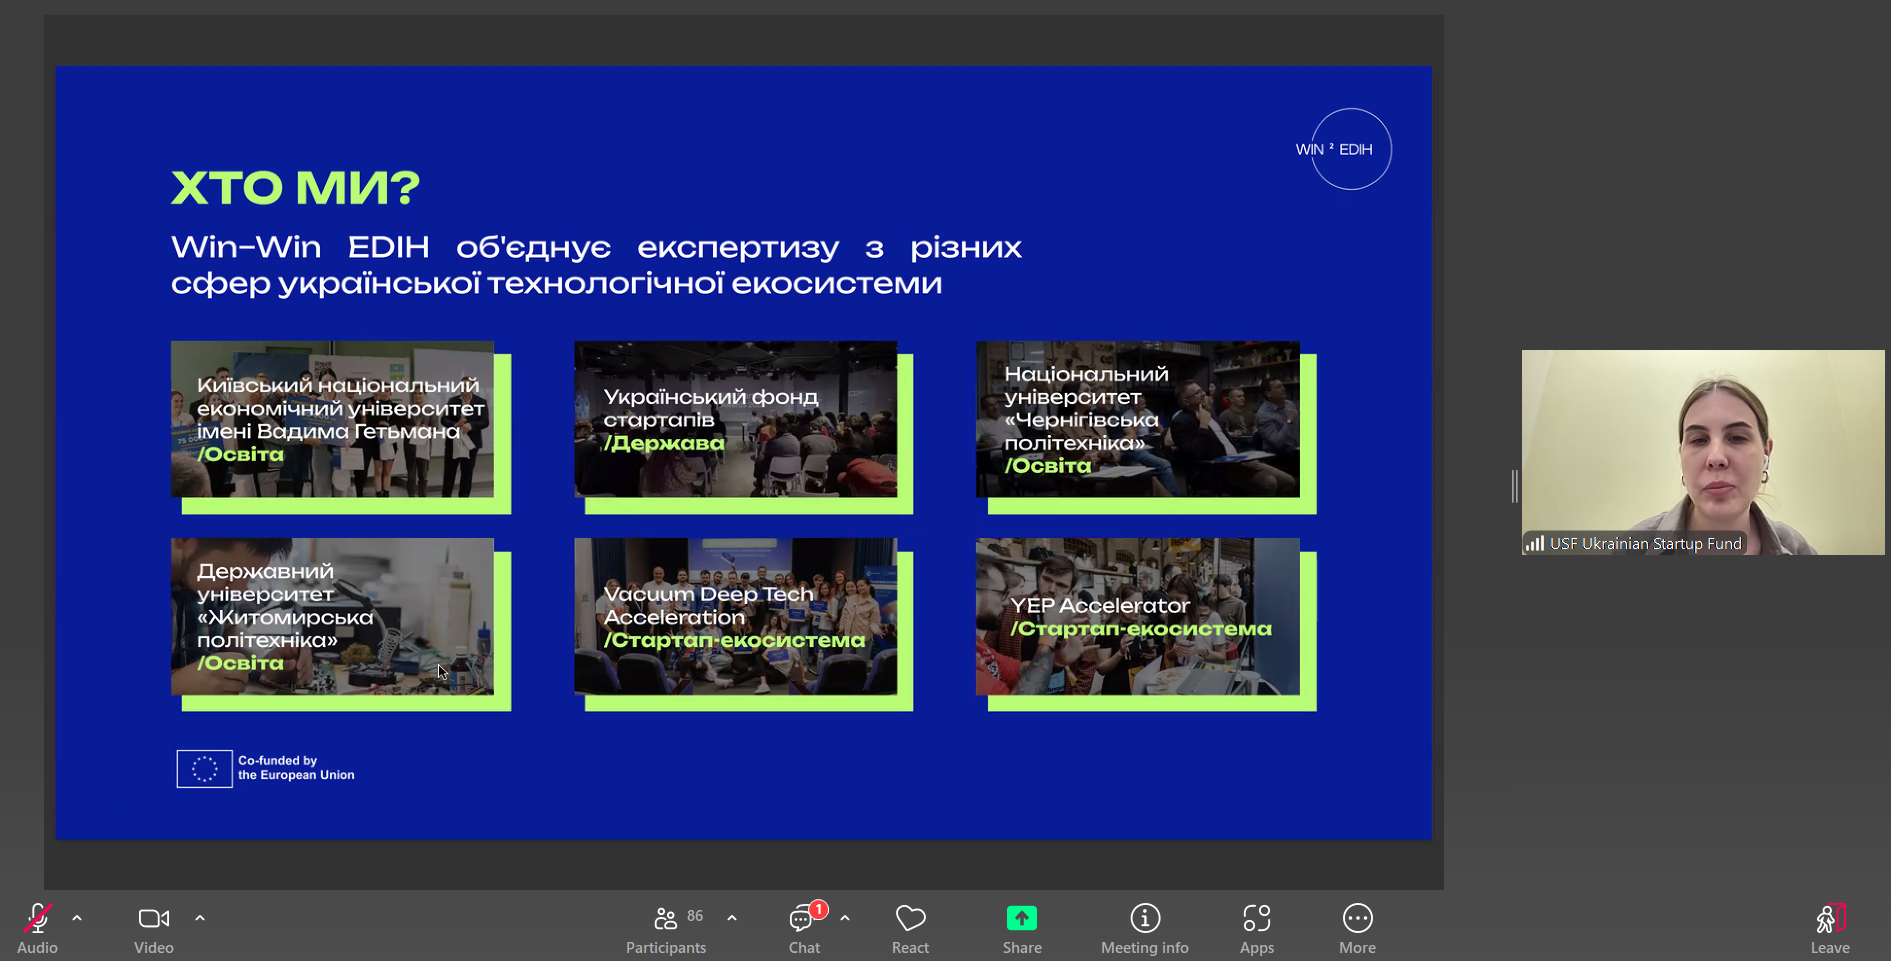Click the YEP Accelerator card

point(1146,624)
